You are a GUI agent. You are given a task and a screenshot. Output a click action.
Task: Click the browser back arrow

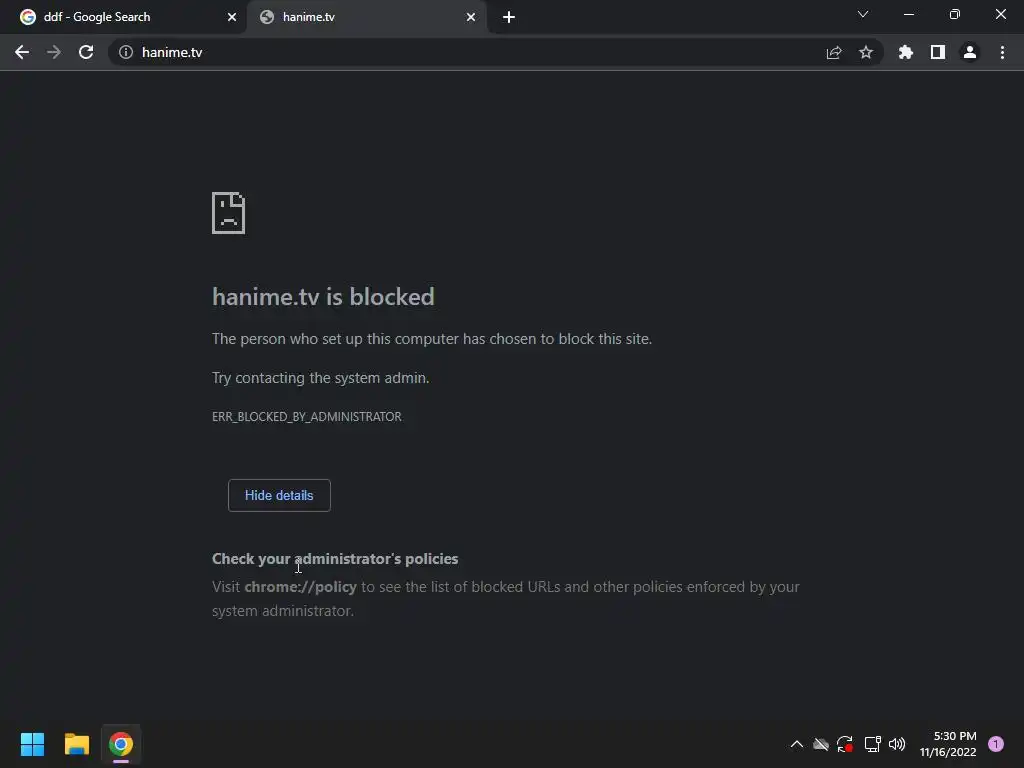click(22, 52)
